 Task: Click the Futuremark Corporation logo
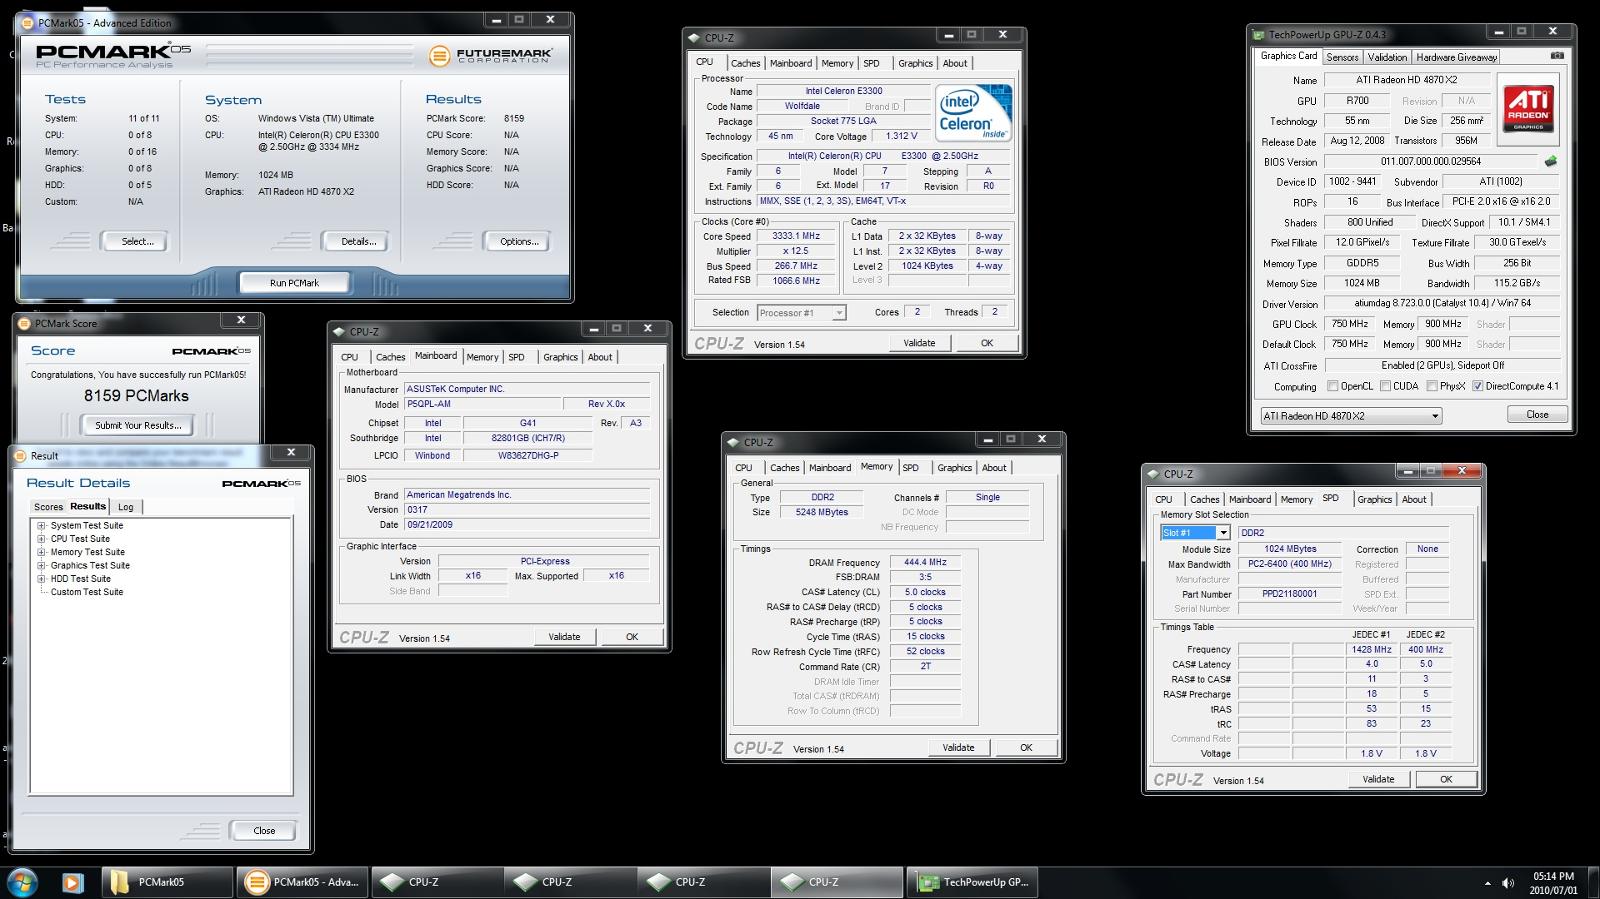pyautogui.click(x=491, y=56)
